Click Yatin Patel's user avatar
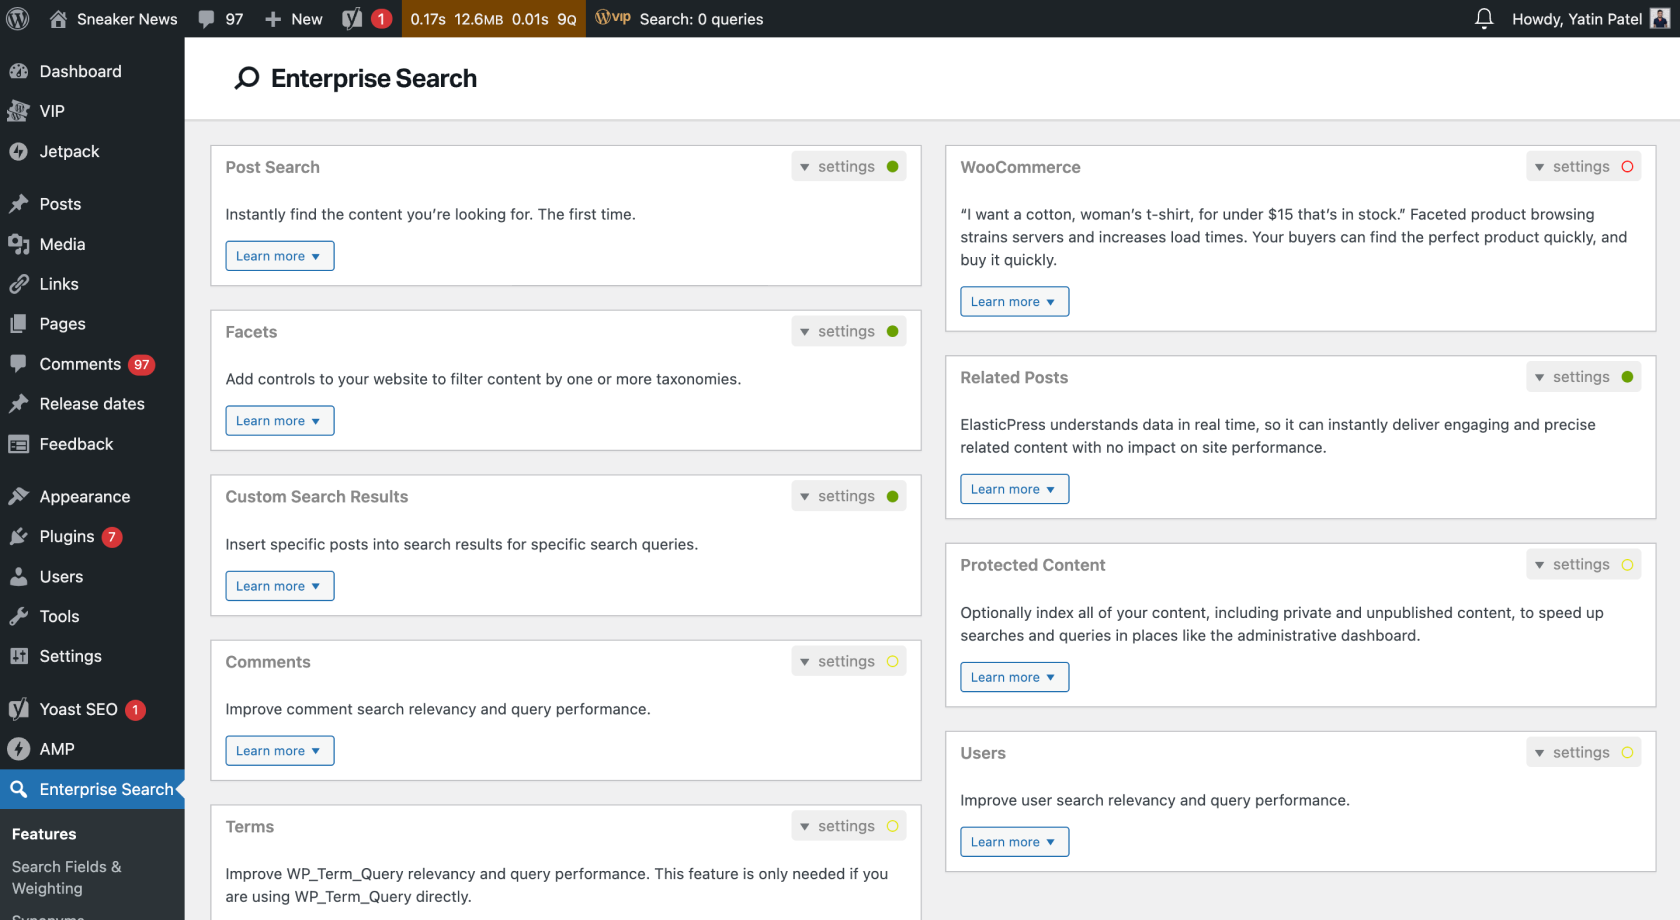 (x=1659, y=19)
